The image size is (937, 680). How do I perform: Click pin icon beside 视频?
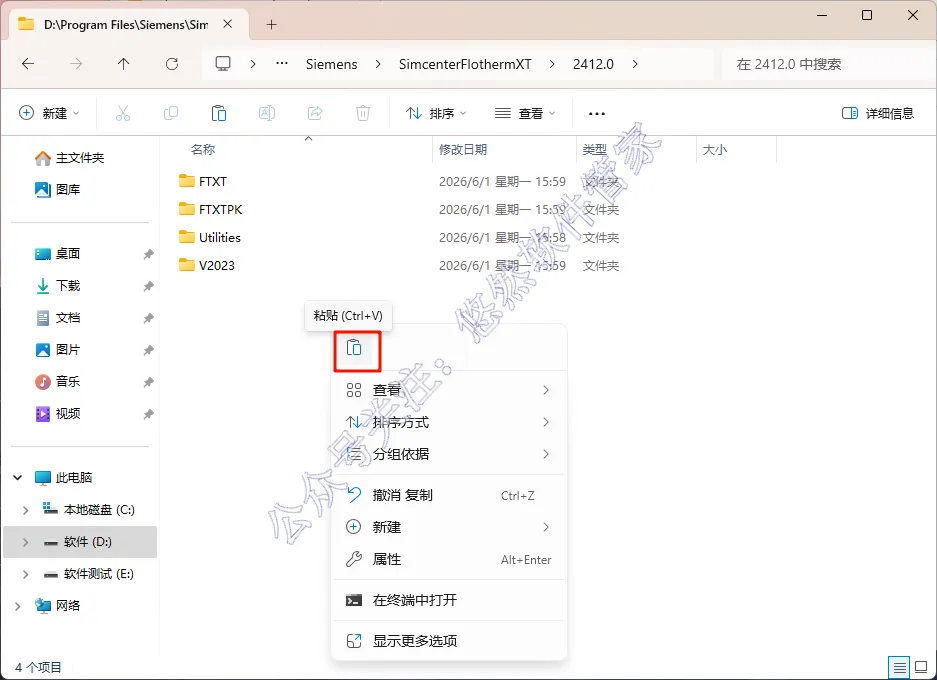(x=148, y=414)
